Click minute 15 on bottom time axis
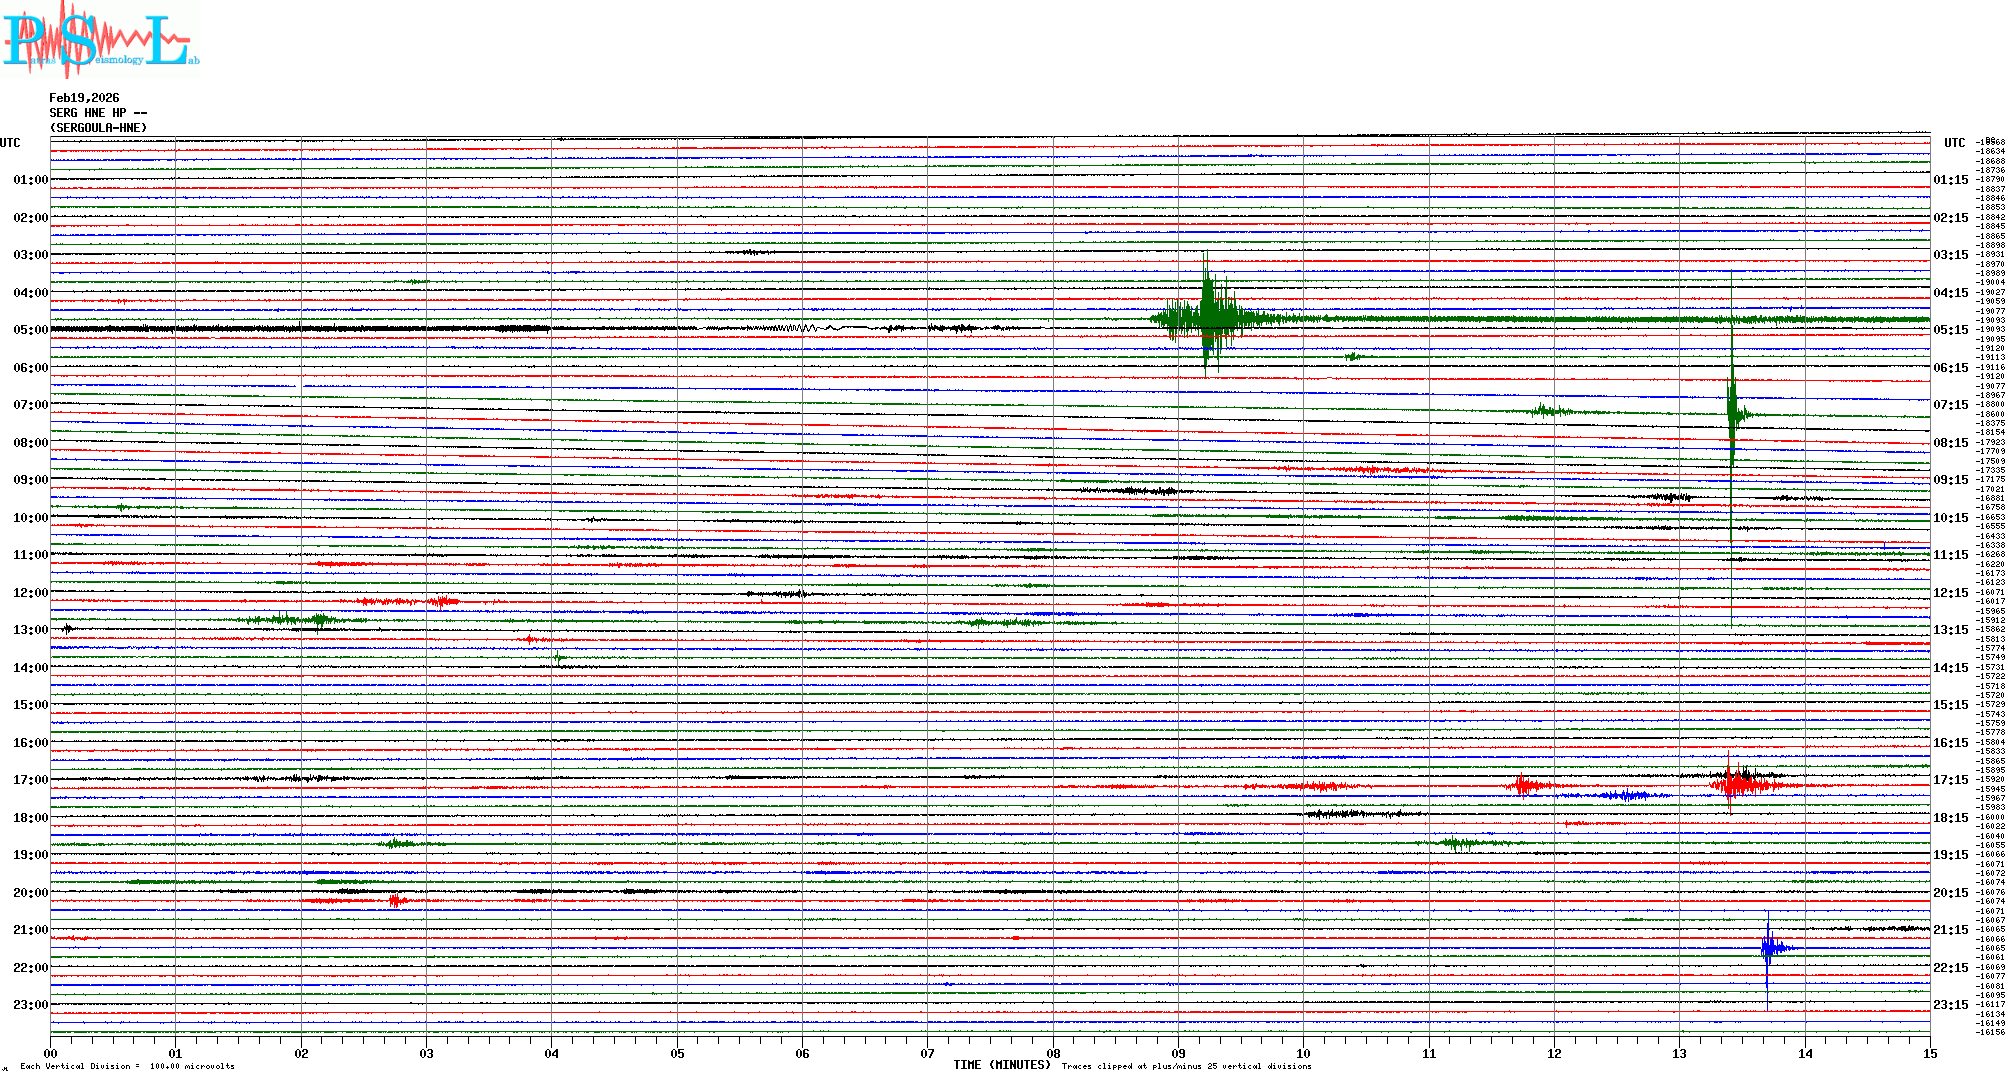The image size is (2010, 1080). coord(1929,1053)
